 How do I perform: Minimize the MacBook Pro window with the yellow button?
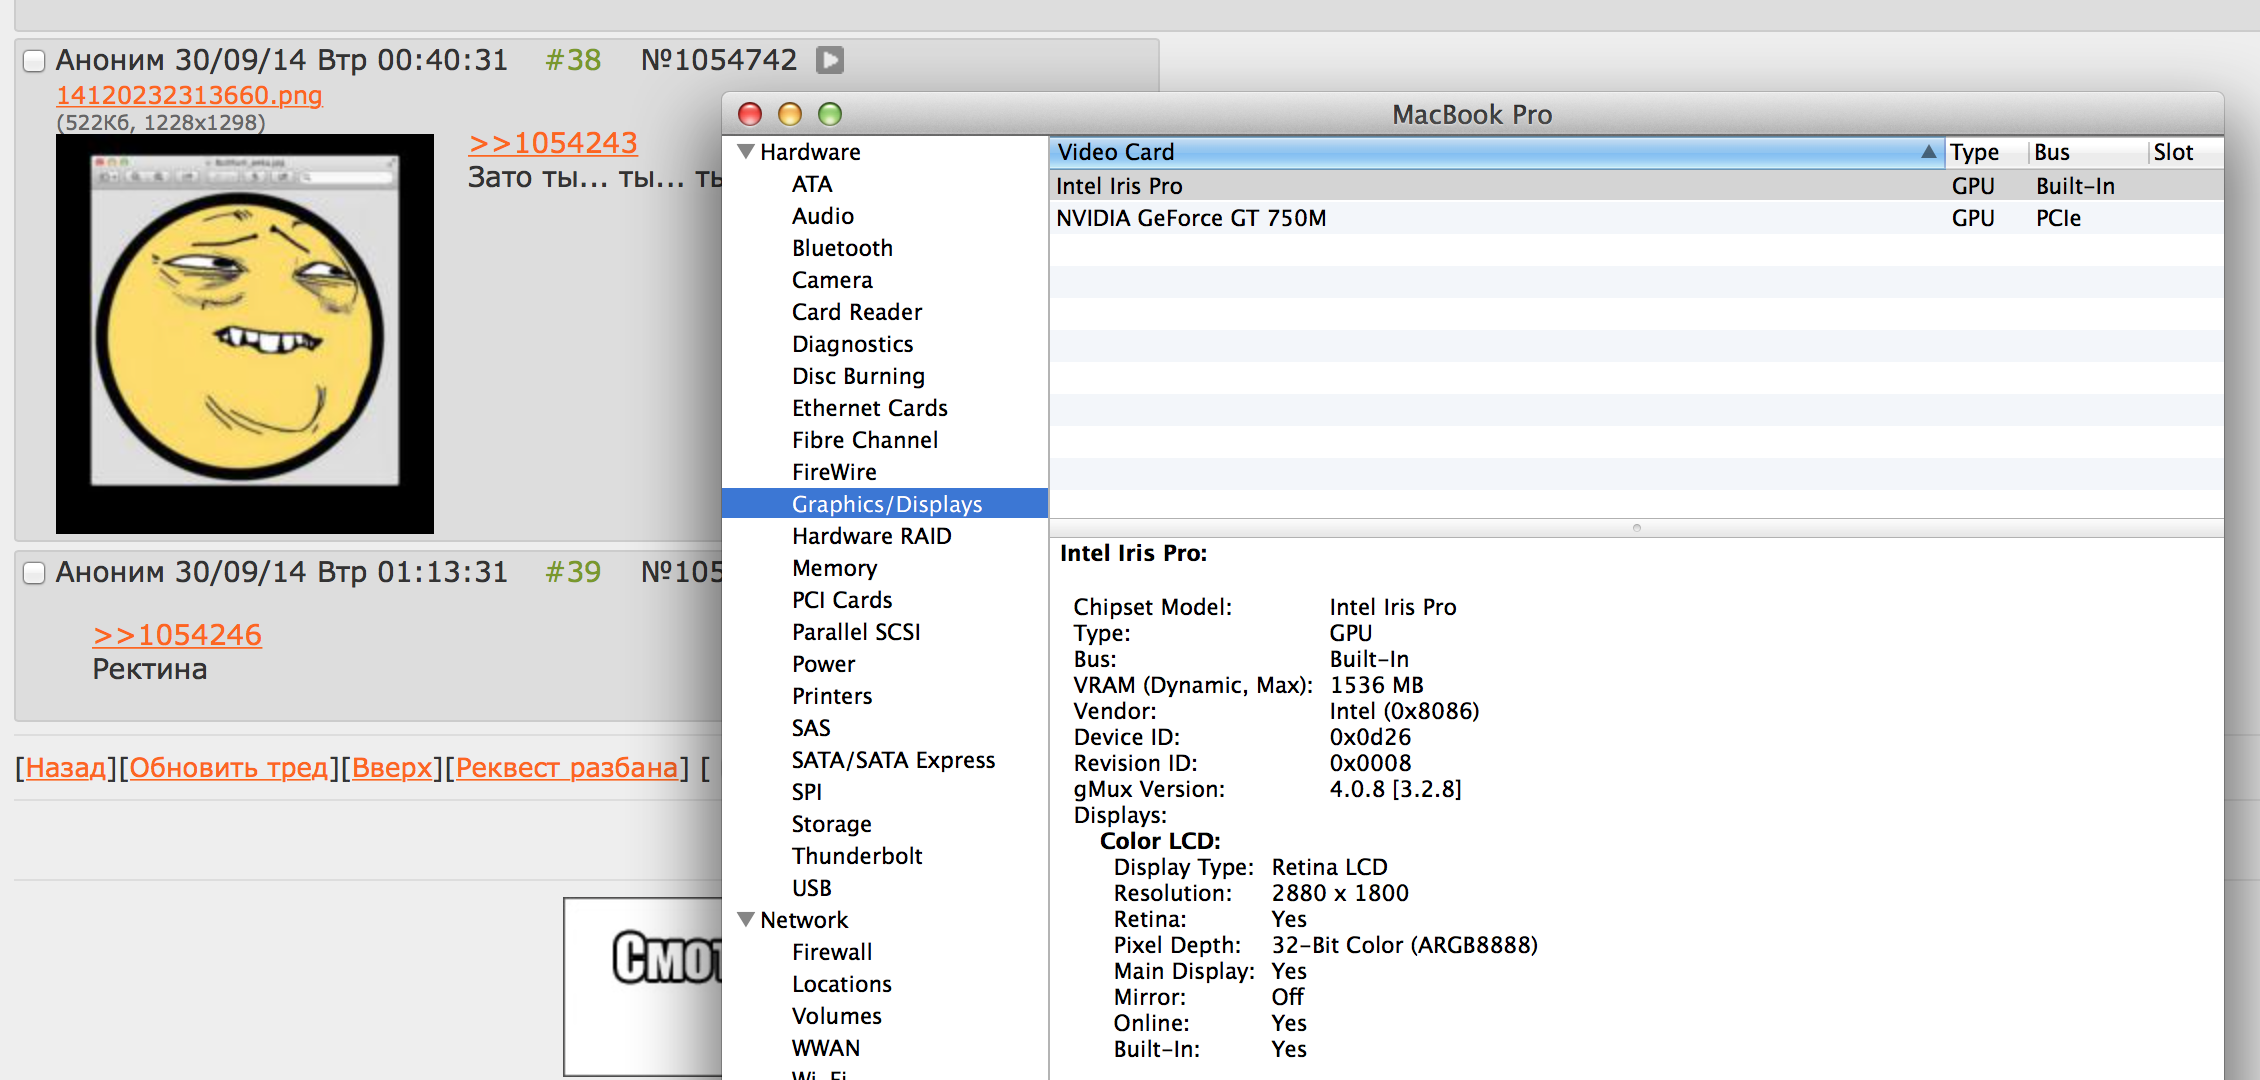790,114
